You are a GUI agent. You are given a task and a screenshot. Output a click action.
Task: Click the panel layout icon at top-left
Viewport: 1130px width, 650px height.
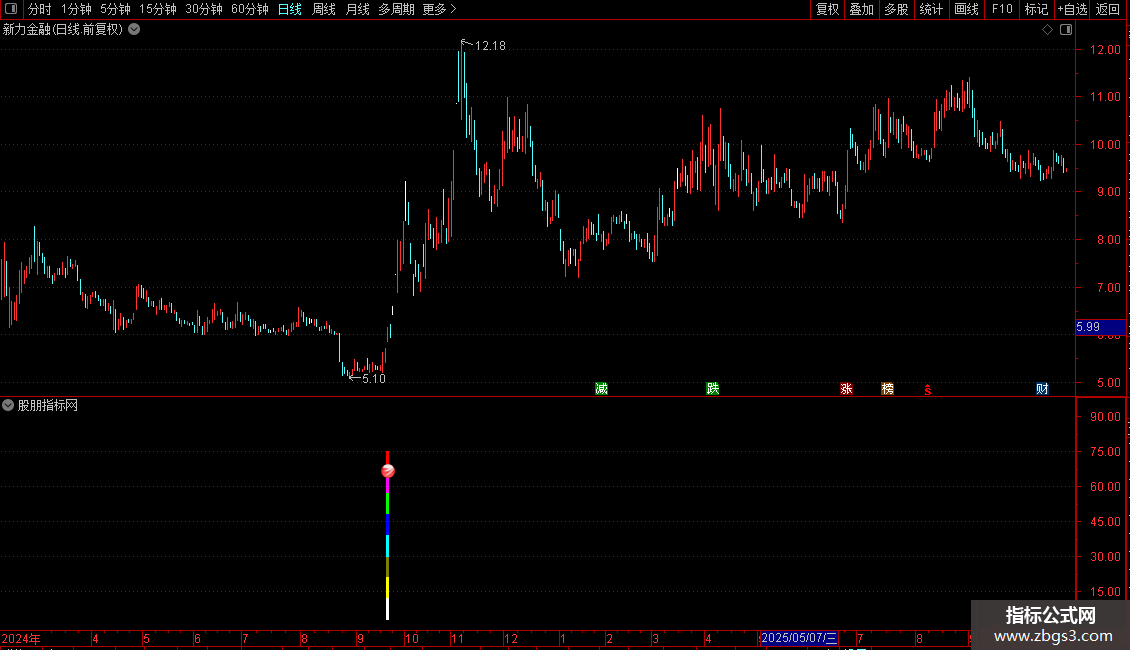point(11,9)
